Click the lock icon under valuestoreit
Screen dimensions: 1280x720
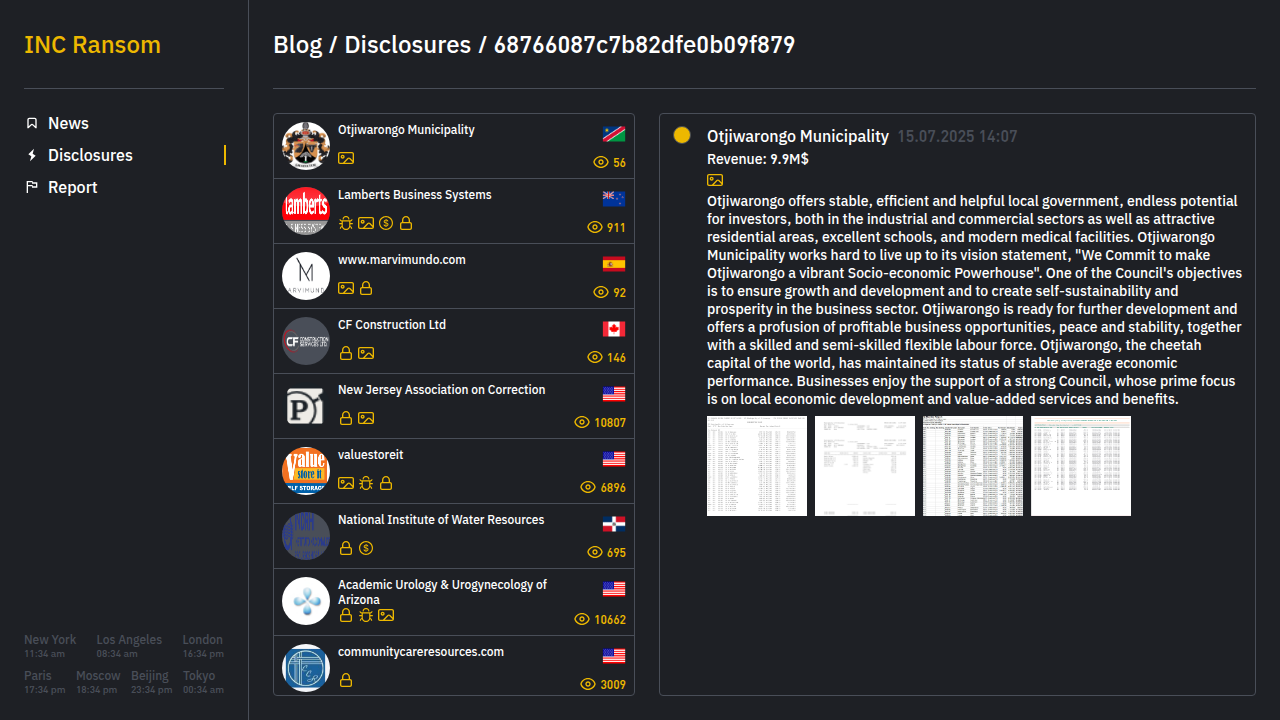click(386, 483)
